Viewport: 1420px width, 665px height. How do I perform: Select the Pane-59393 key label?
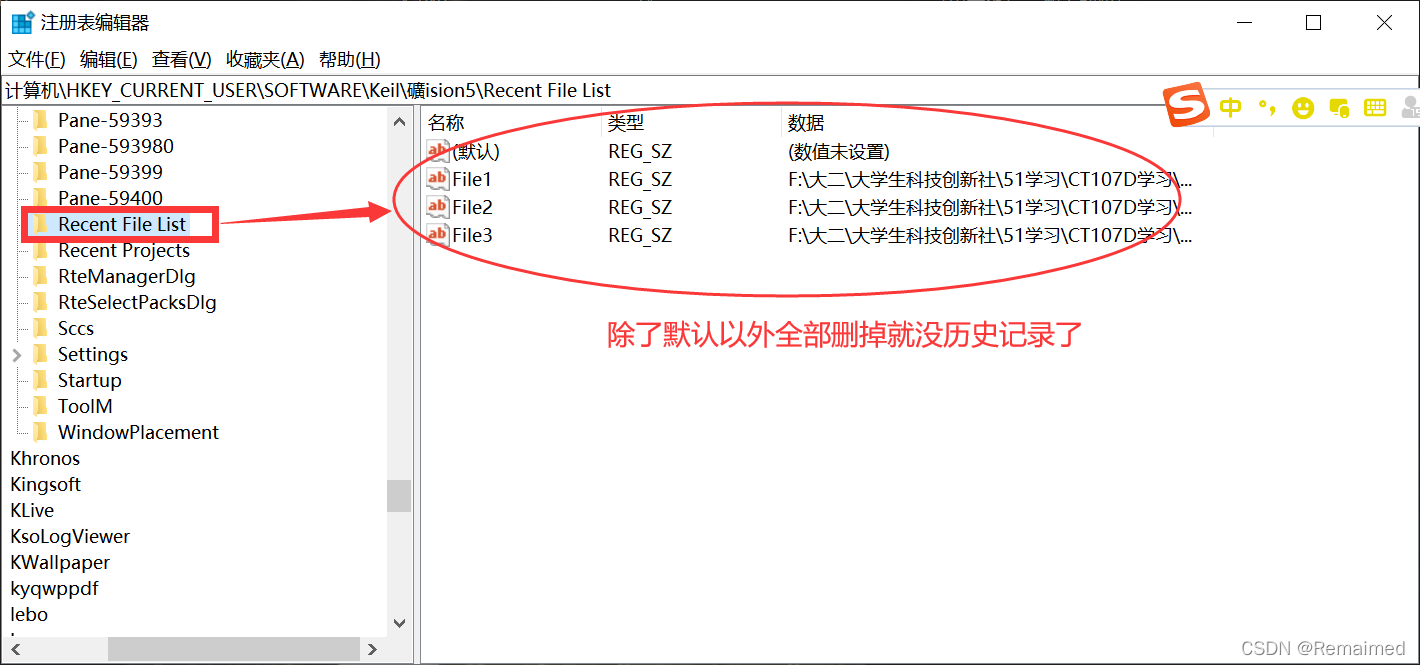click(x=110, y=120)
